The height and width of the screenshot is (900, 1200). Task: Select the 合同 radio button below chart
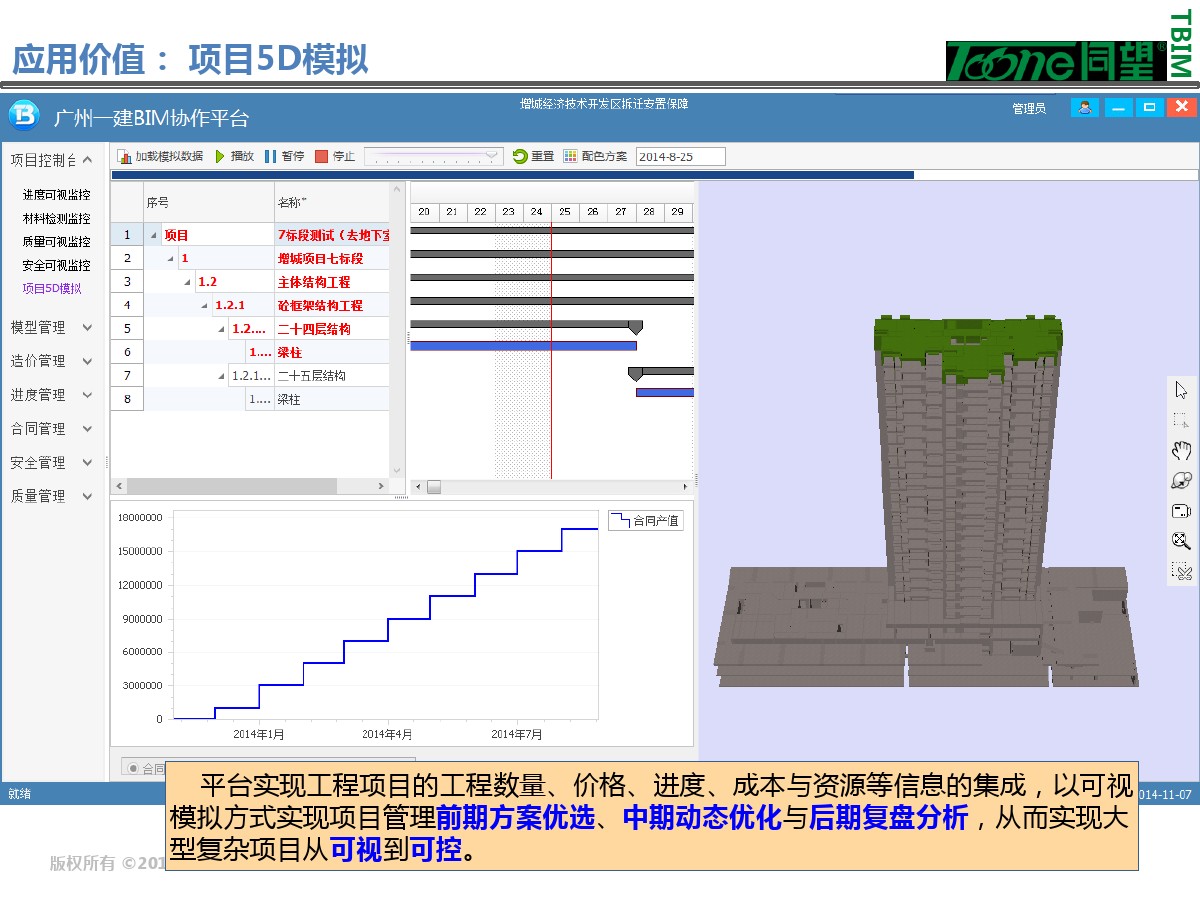click(132, 768)
